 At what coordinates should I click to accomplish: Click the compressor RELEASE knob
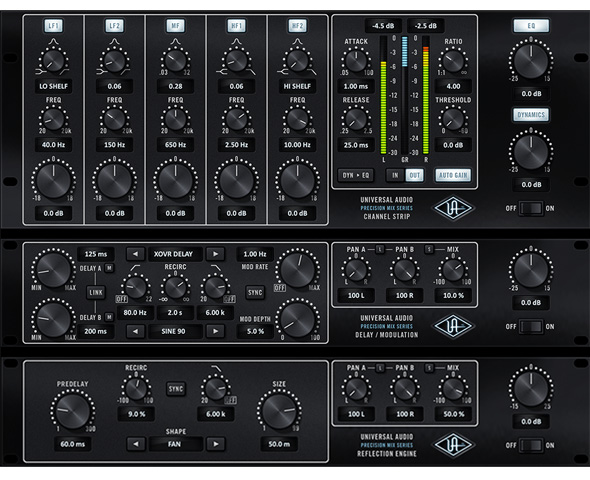click(x=356, y=119)
